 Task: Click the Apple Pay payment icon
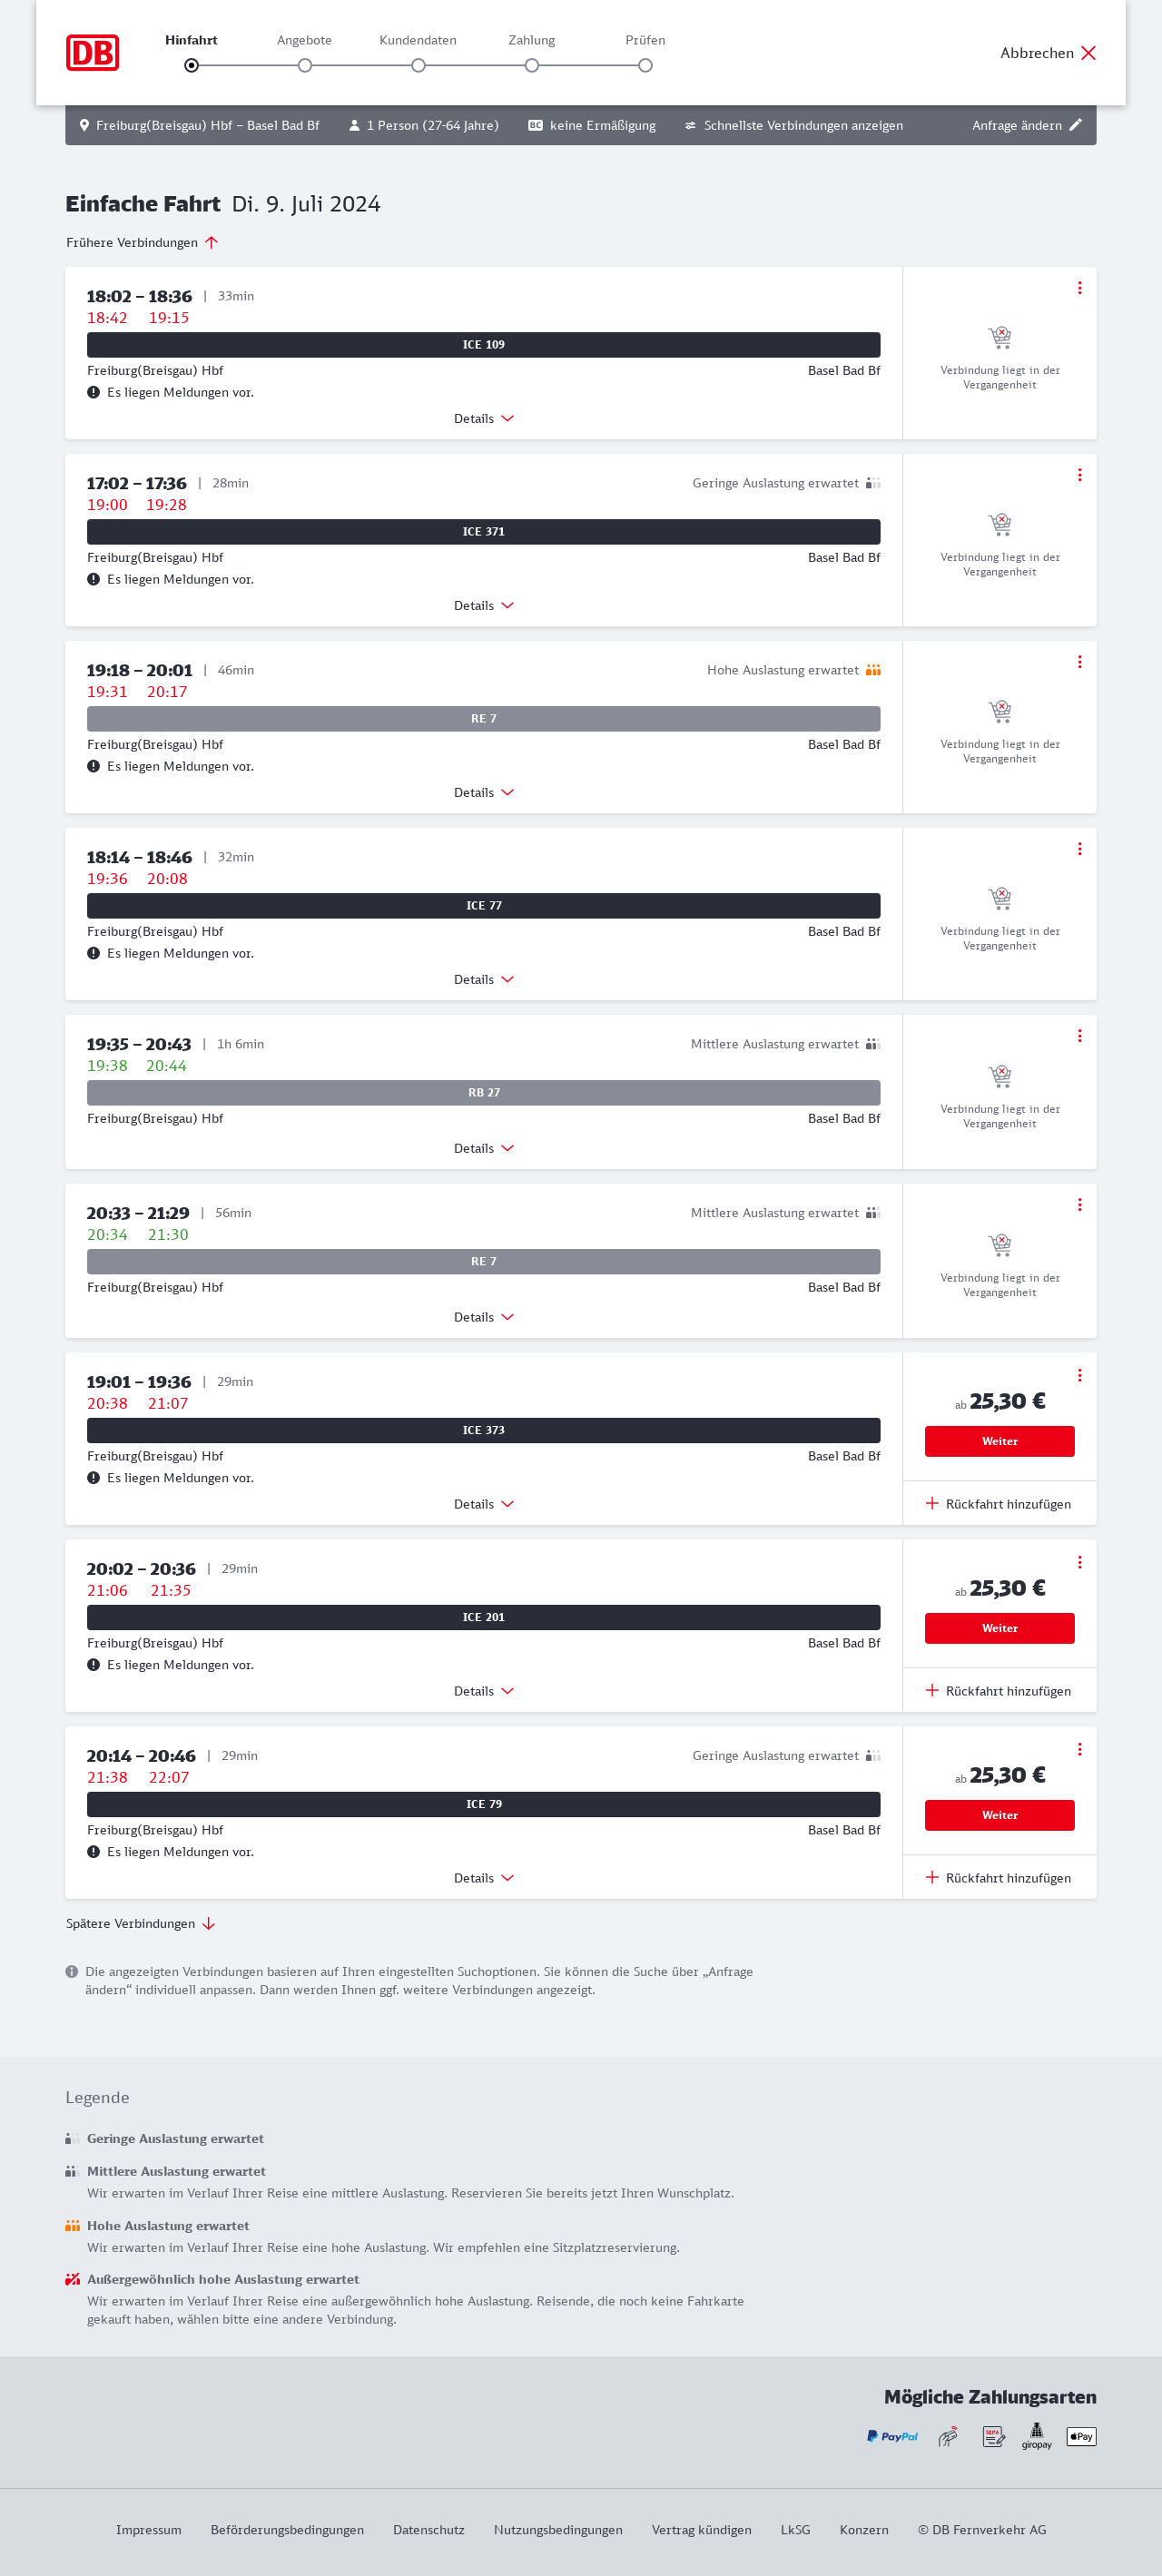click(x=1081, y=2436)
